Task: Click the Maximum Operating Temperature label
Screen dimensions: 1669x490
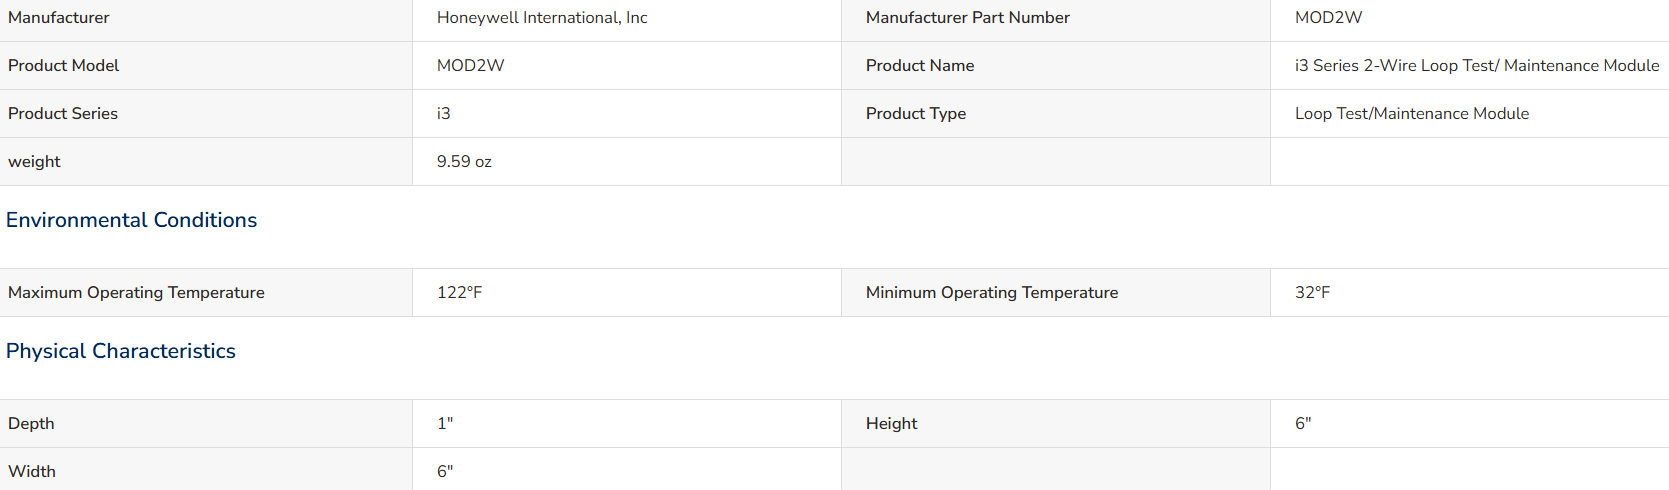Action: 136,293
